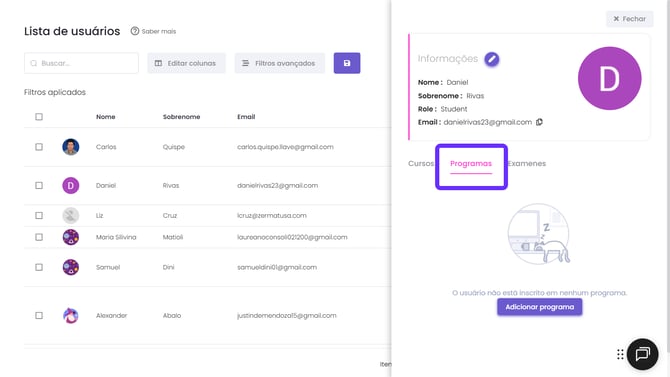The width and height of the screenshot is (670, 377).
Task: Click the Role value Student
Action: [454, 109]
